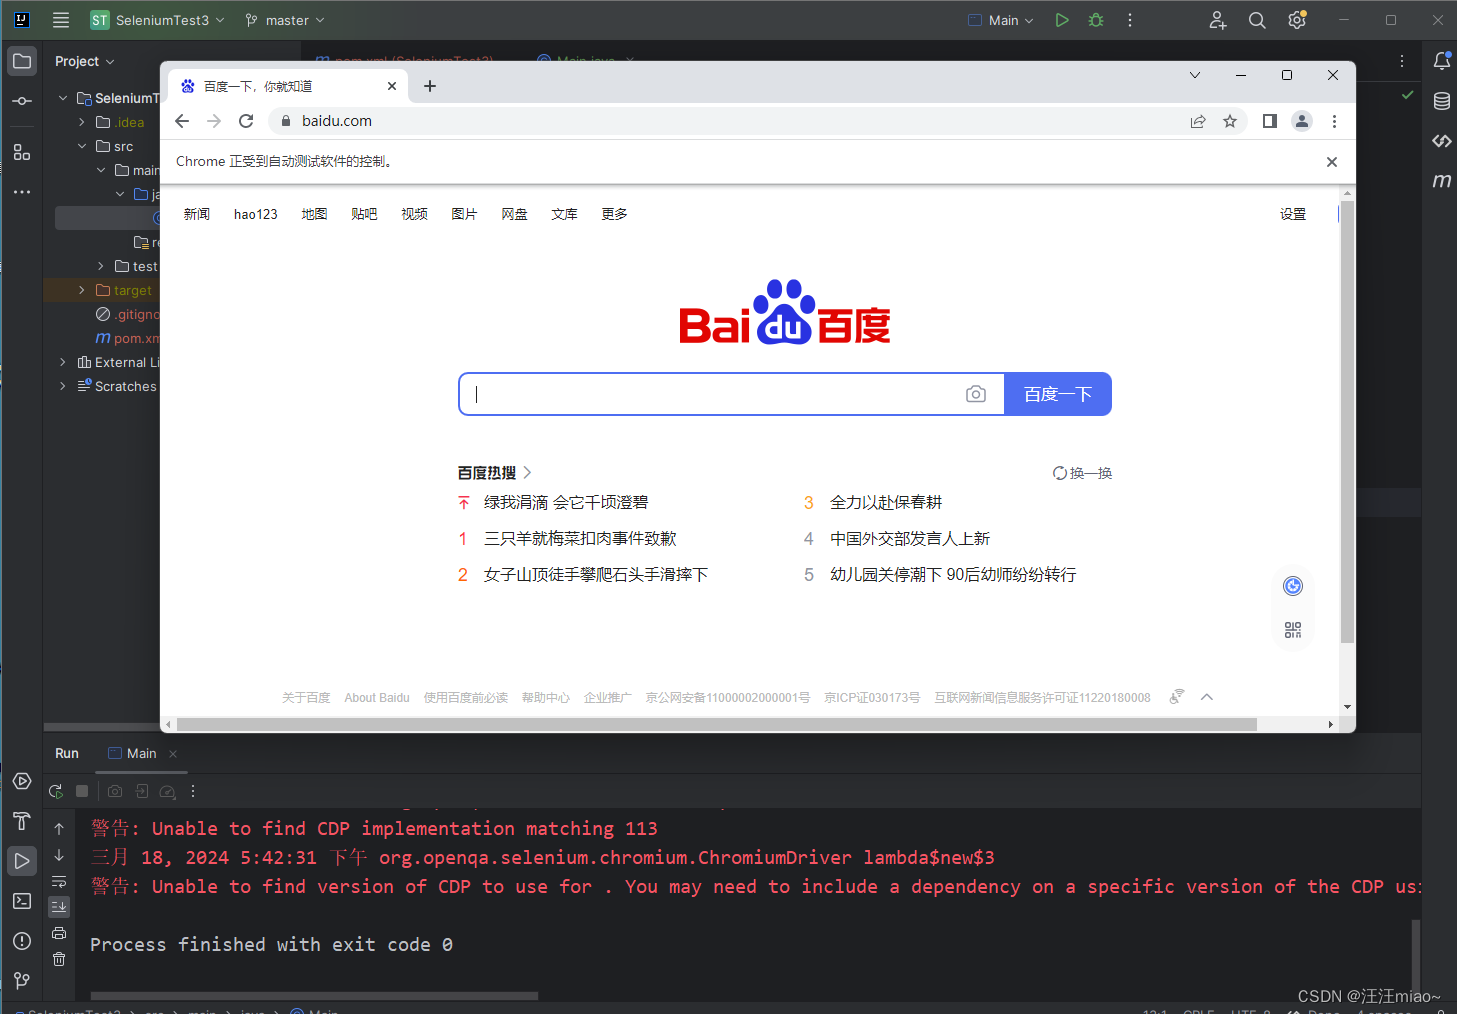Share this page from Chrome address bar

tap(1198, 121)
